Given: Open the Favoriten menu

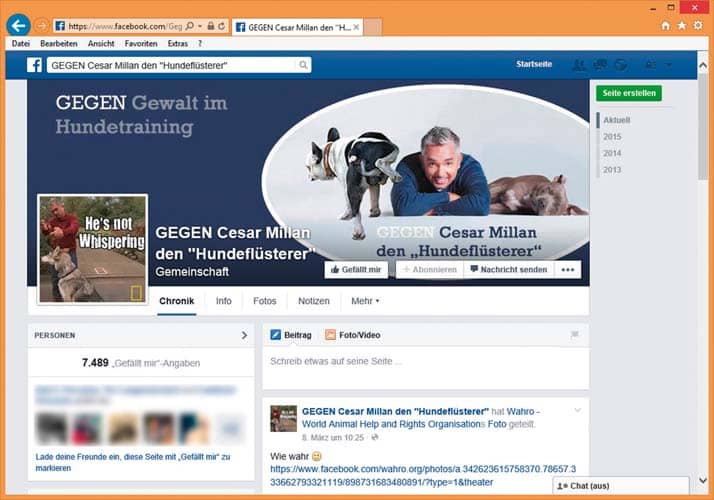Looking at the screenshot, I should pos(143,44).
